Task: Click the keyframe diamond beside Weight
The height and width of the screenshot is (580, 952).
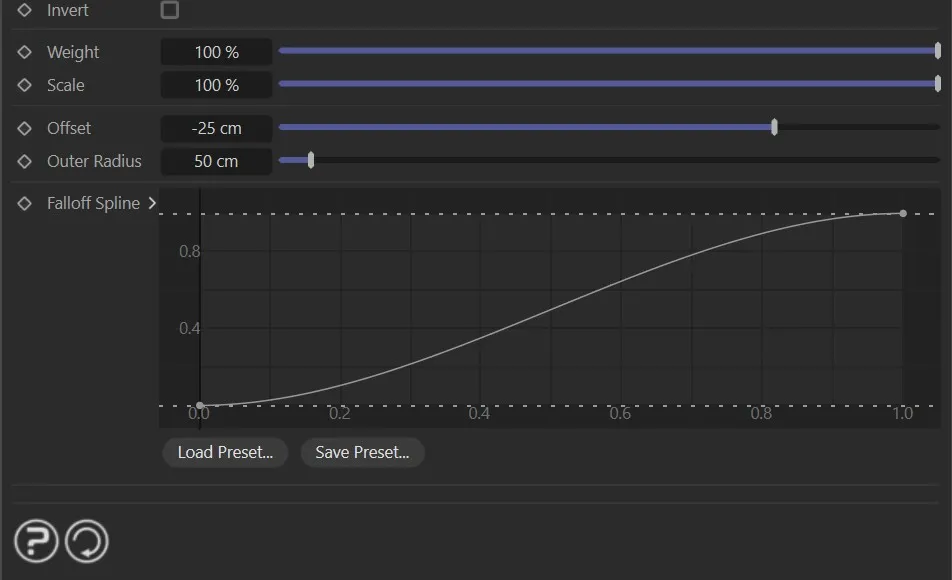Action: click(x=25, y=52)
